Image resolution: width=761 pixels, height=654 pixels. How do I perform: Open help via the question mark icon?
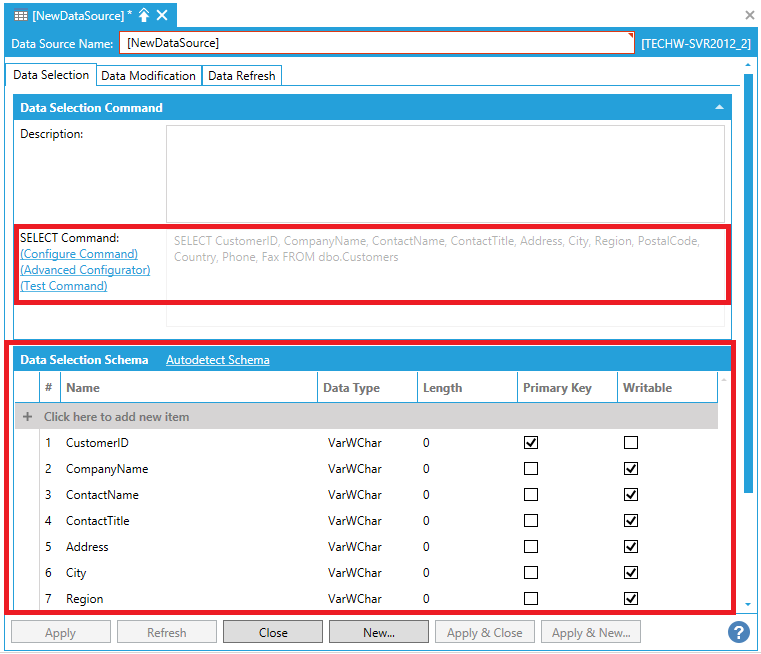(x=739, y=632)
